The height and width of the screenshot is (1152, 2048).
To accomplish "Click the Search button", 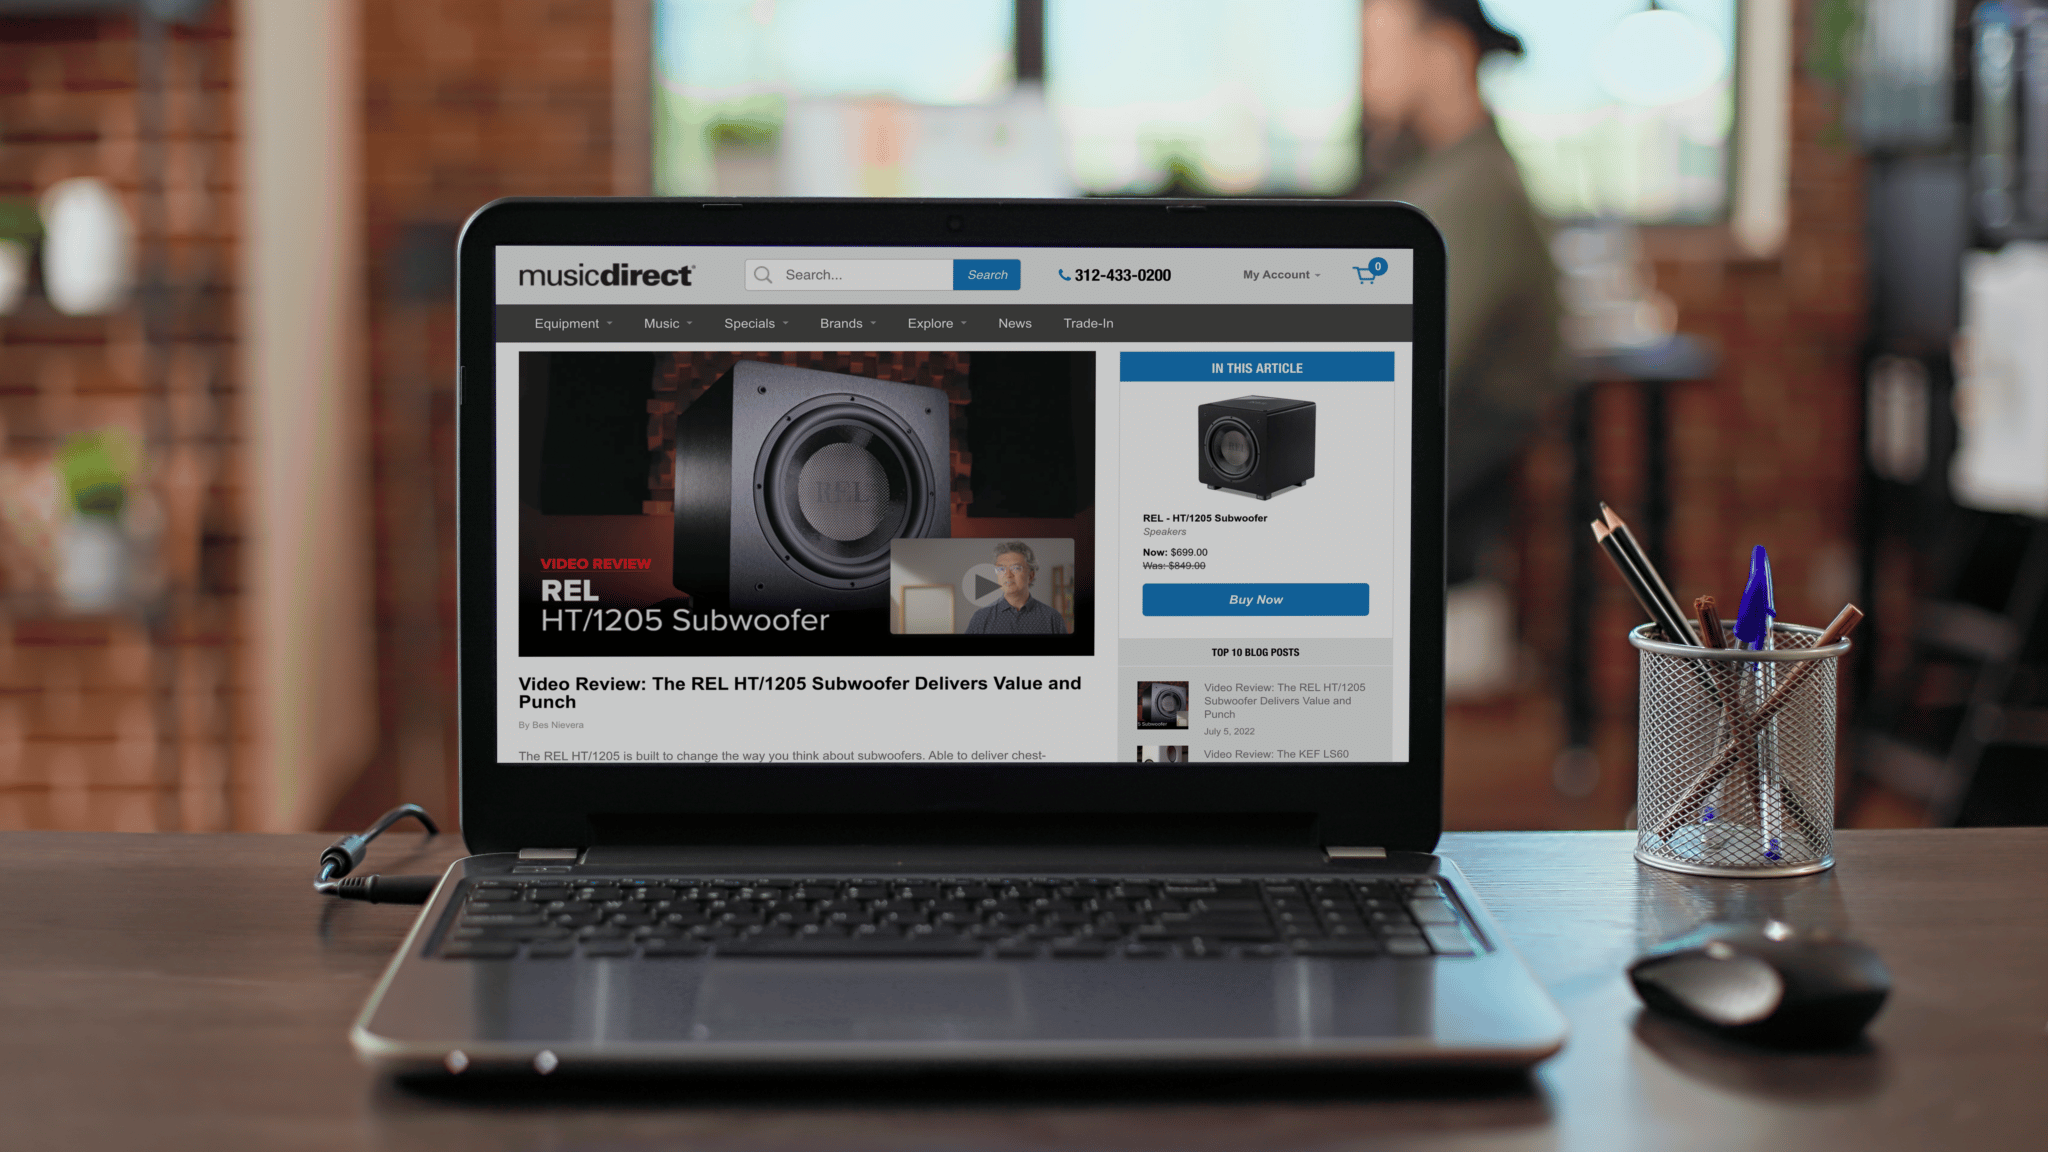I will (989, 274).
